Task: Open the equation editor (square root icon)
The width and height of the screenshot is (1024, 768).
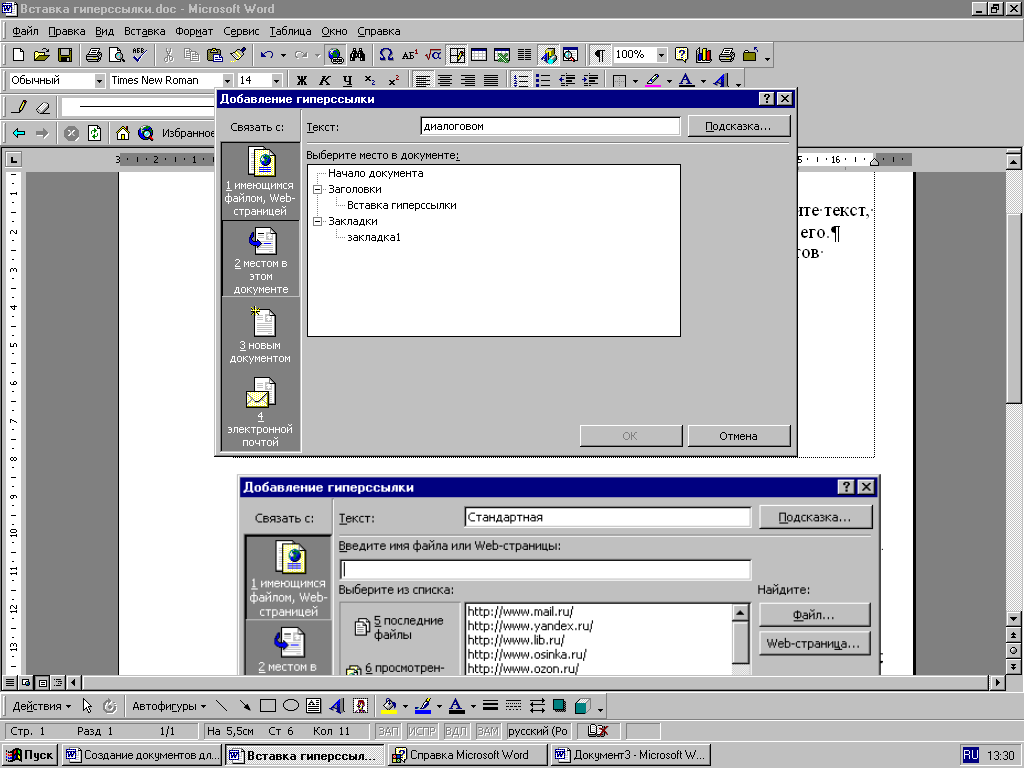Action: 432,55
